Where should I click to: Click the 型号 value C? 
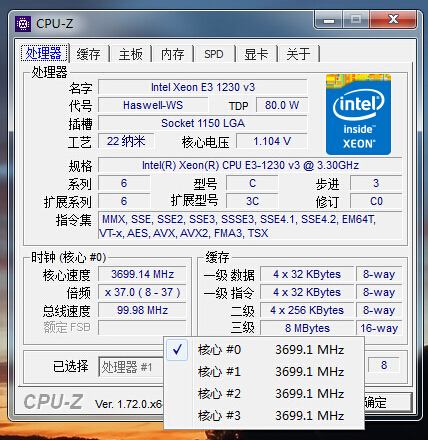252,183
